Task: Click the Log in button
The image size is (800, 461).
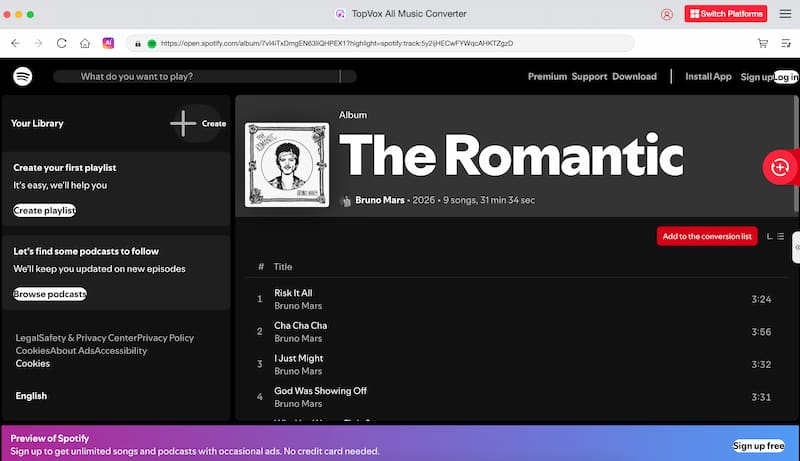Action: (786, 77)
